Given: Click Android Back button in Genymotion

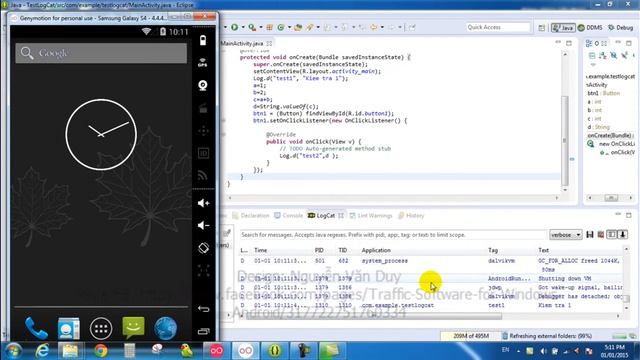Looking at the screenshot, I should pos(203,309).
